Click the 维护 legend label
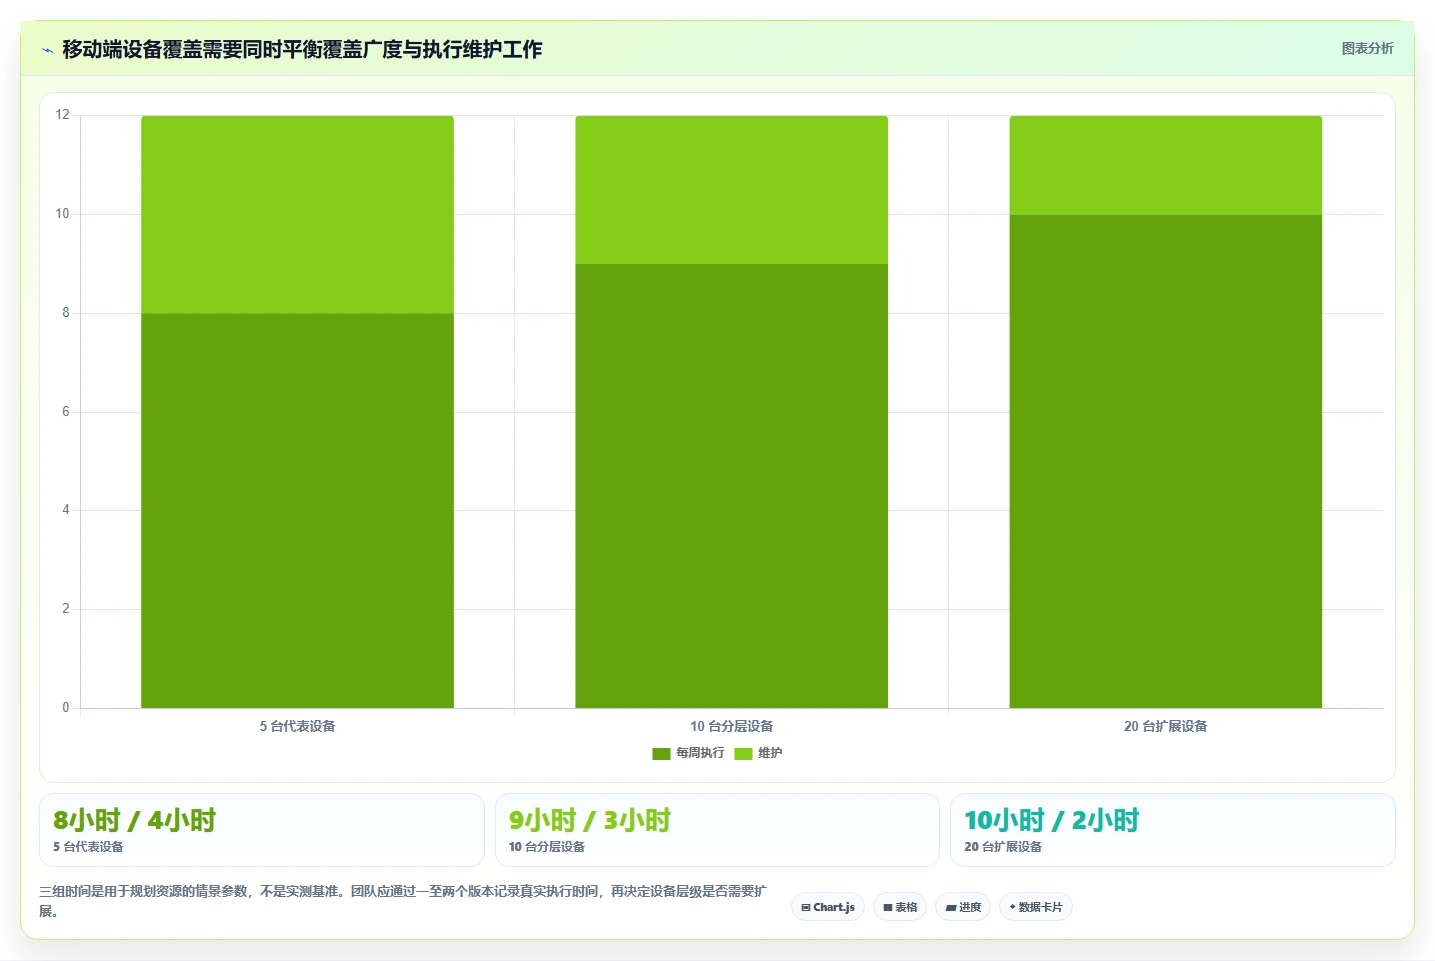This screenshot has height=961, width=1435. 770,753
